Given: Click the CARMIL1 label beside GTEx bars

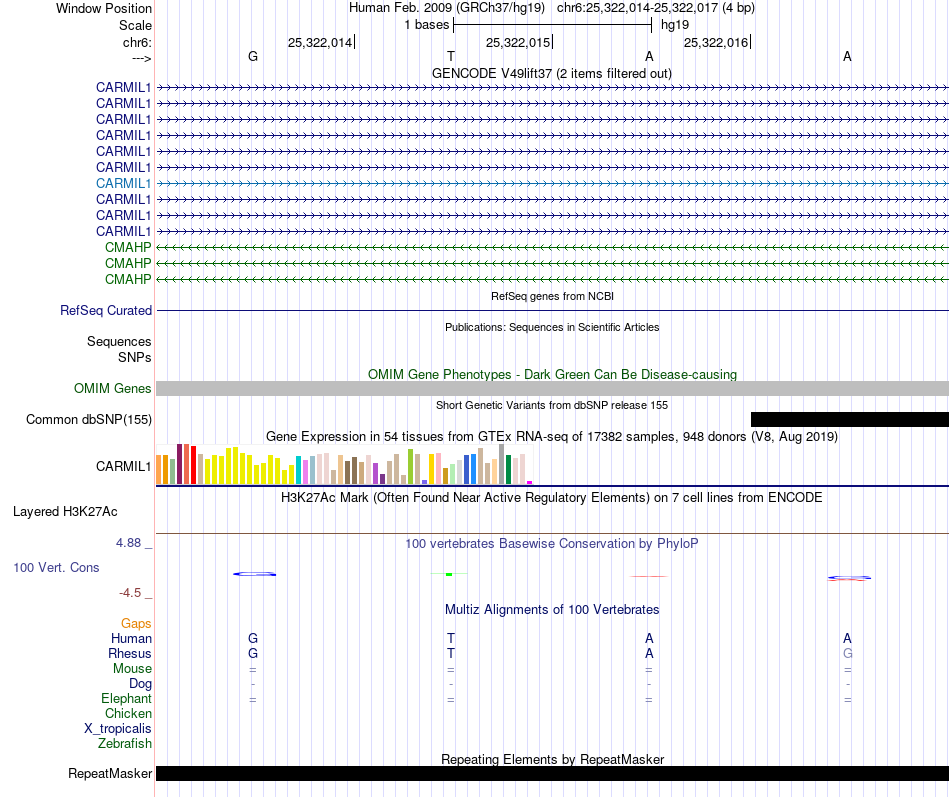Looking at the screenshot, I should pyautogui.click(x=123, y=466).
